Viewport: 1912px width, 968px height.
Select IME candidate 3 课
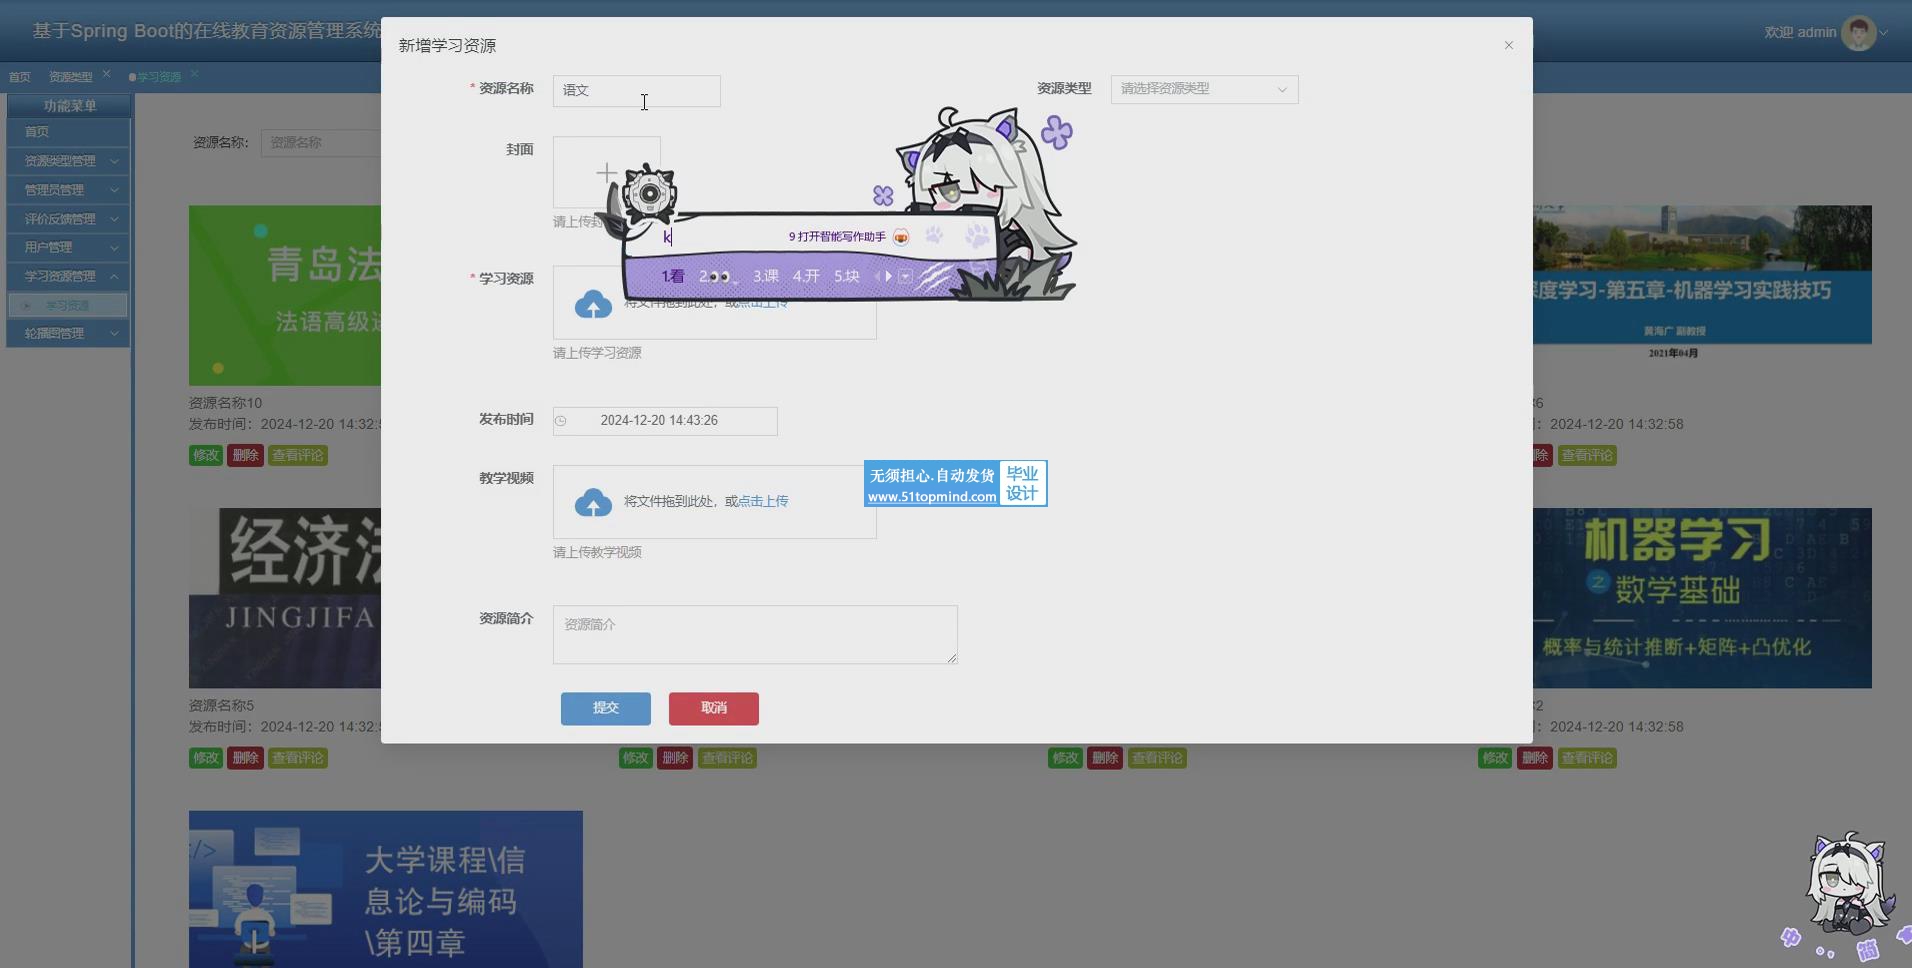tap(766, 276)
